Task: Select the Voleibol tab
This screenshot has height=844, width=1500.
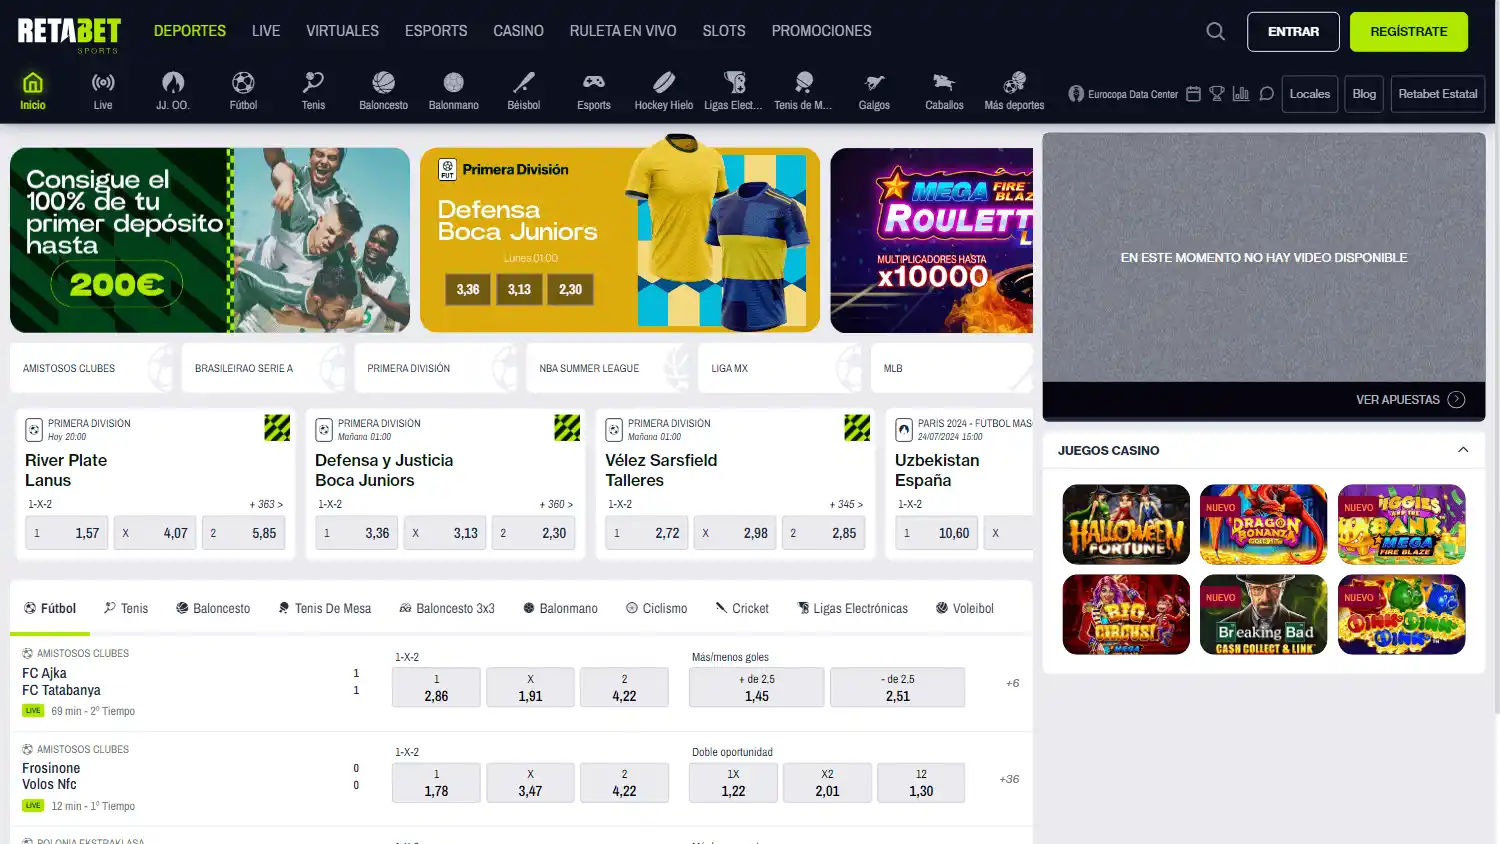Action: [x=964, y=608]
